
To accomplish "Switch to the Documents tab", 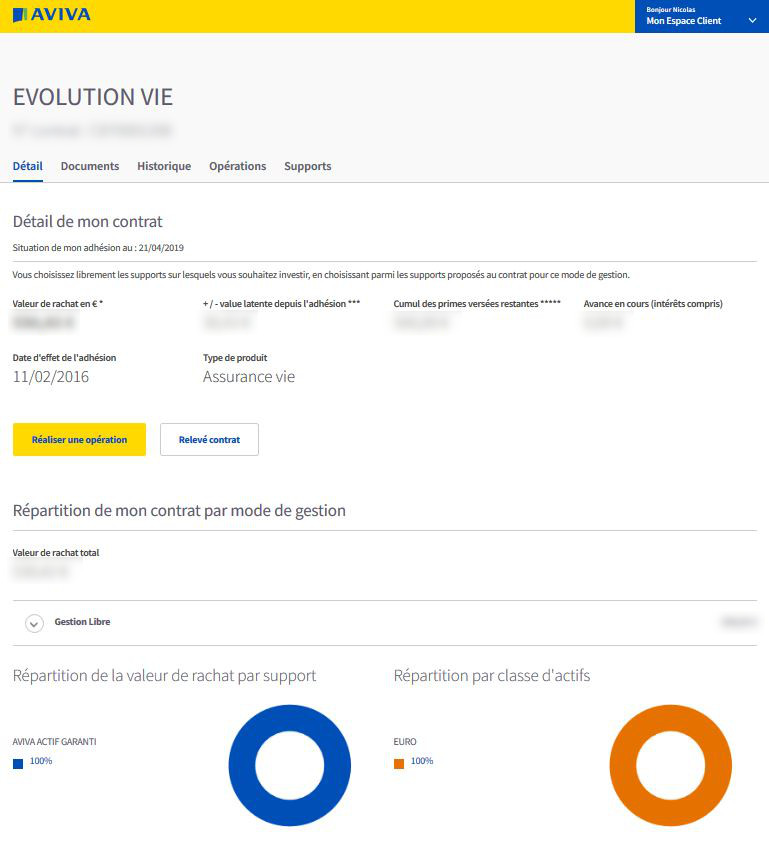I will (x=90, y=166).
